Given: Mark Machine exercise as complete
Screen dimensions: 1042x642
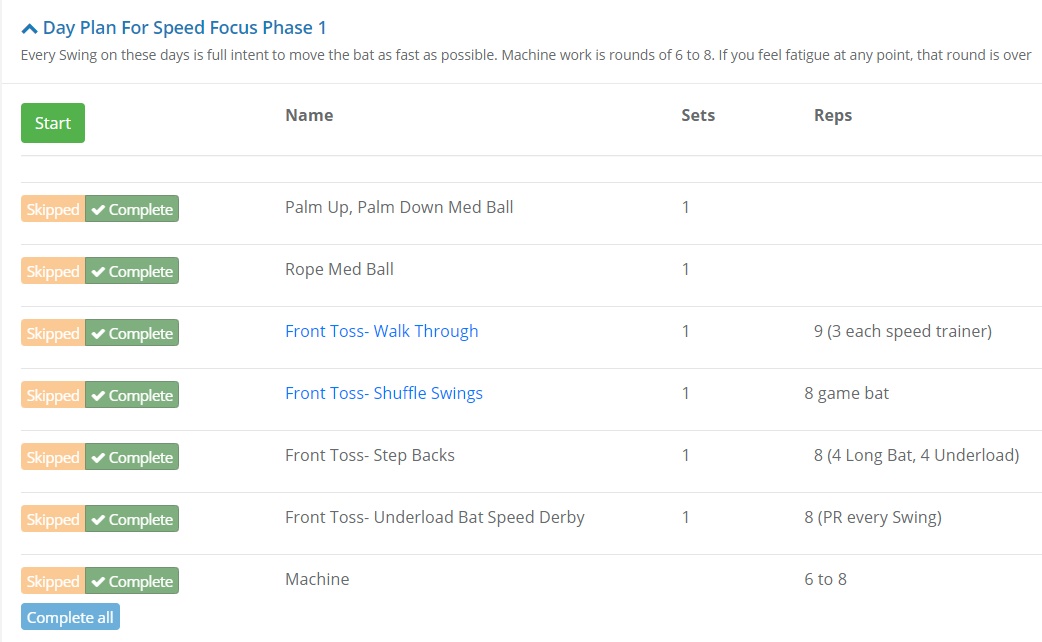Looking at the screenshot, I should click(x=132, y=581).
